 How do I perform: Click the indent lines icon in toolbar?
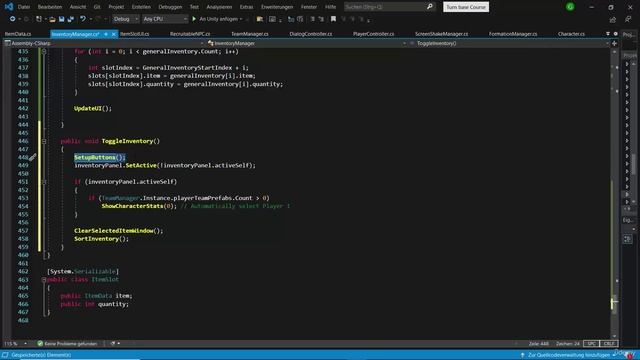point(321,19)
